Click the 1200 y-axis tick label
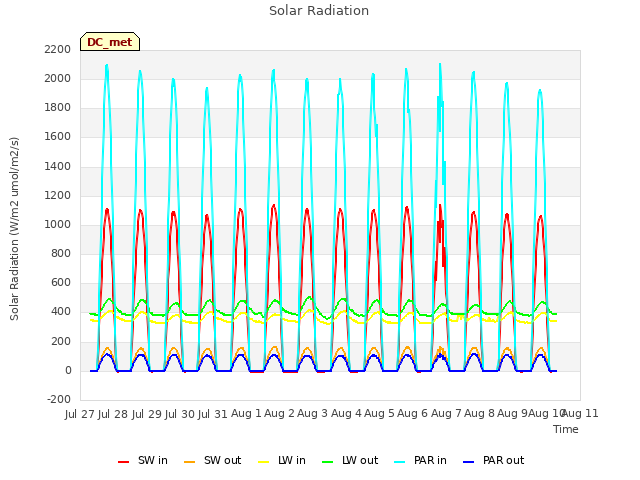The height and width of the screenshot is (480, 640). pyautogui.click(x=58, y=196)
